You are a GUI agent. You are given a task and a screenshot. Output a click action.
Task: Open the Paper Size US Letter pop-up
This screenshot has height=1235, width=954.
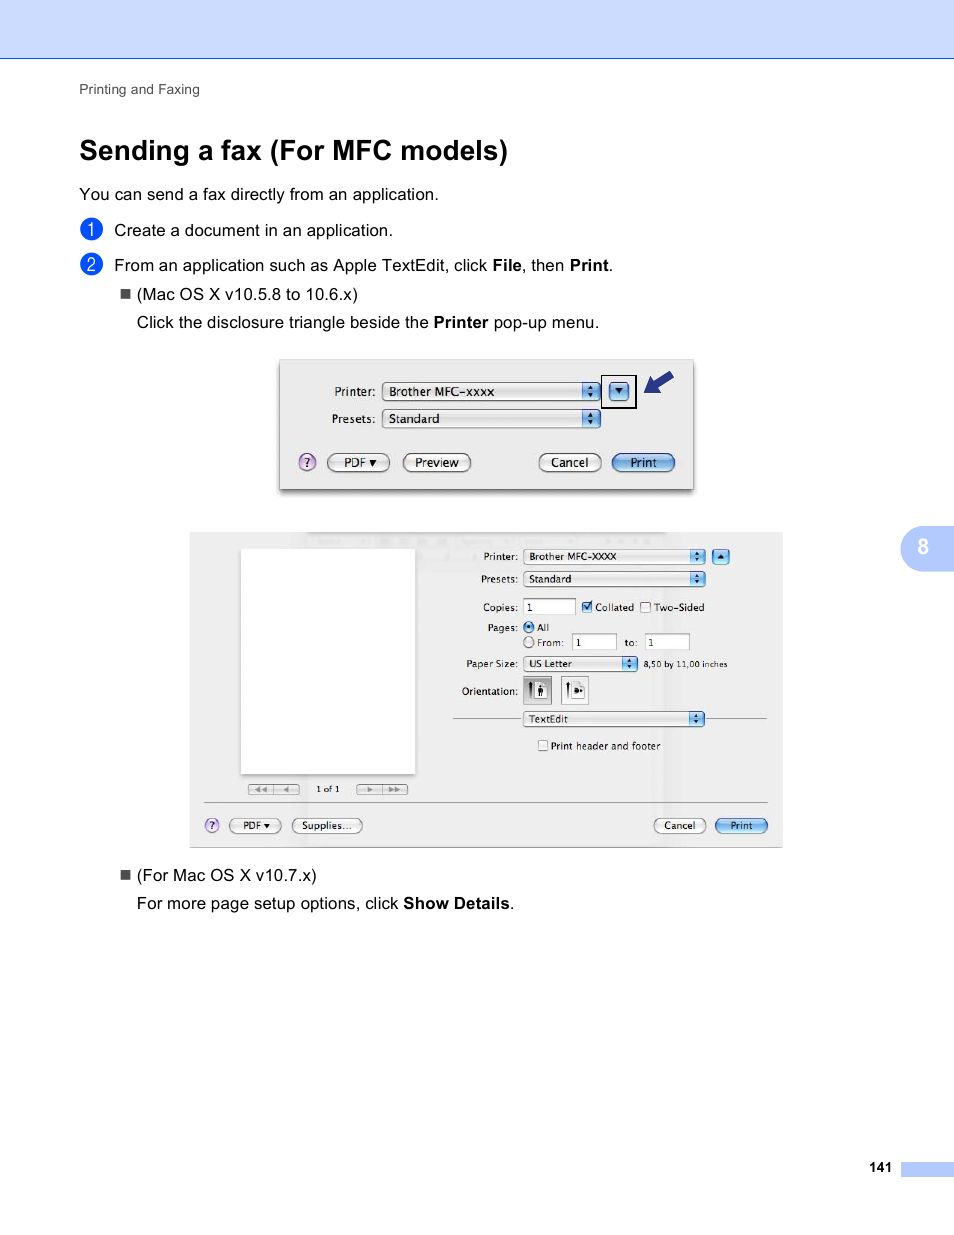pos(581,664)
